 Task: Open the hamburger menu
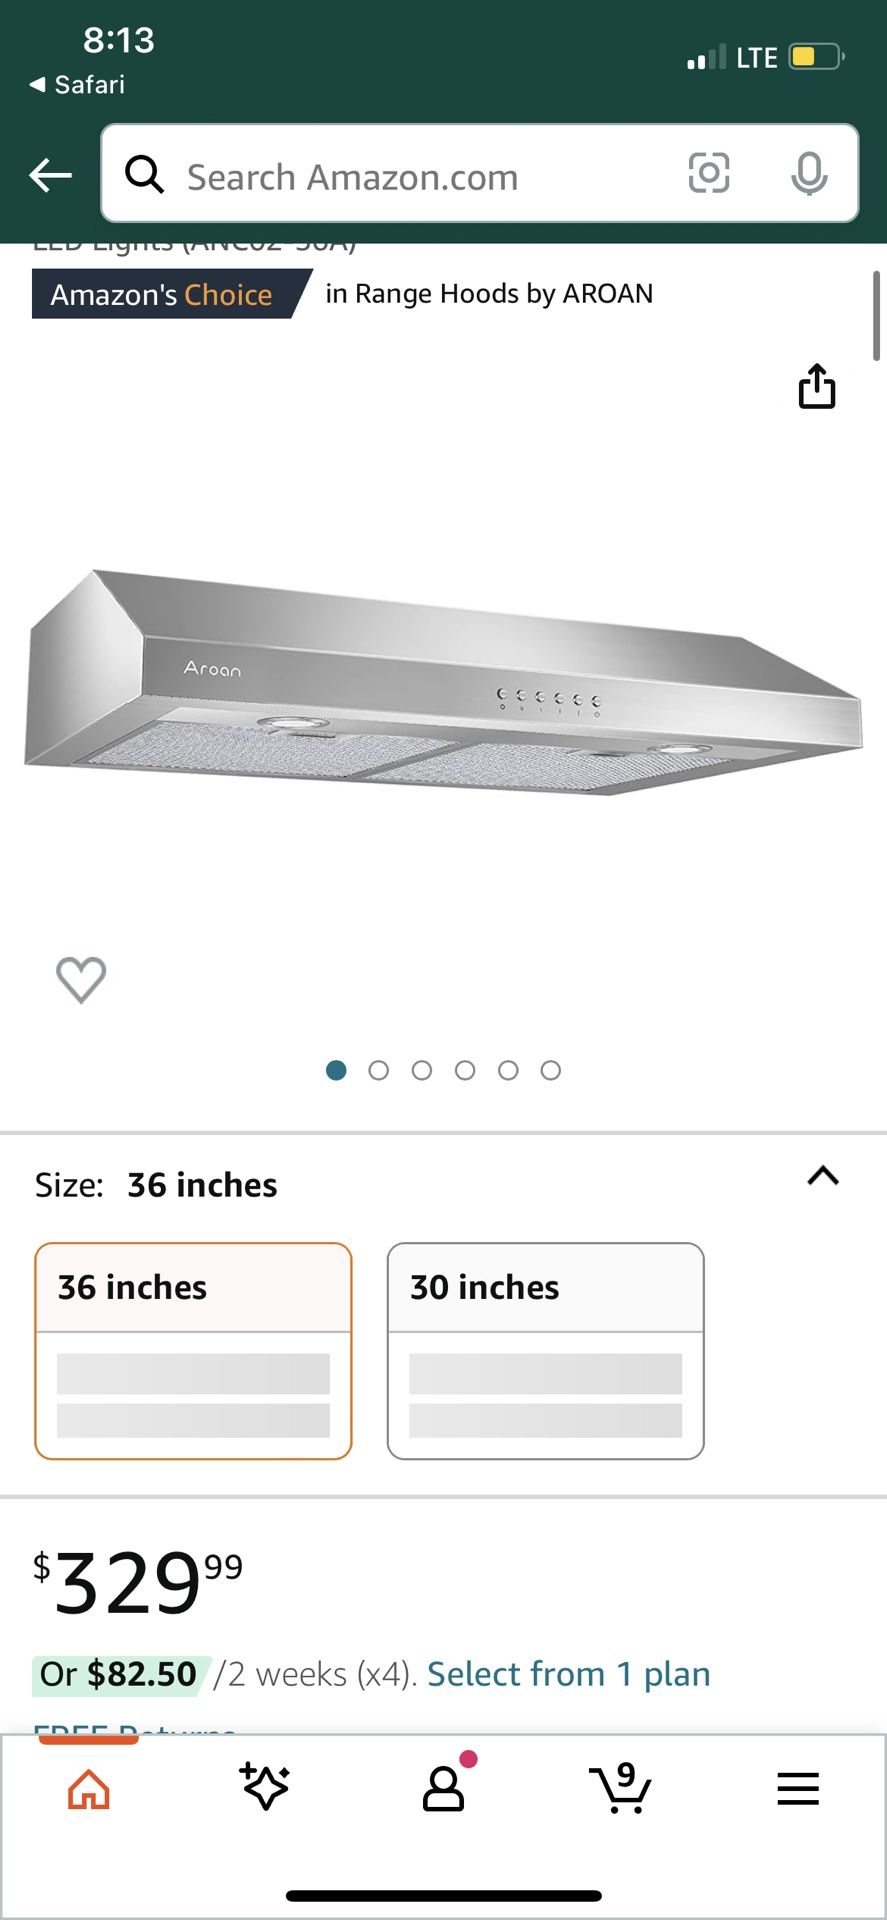point(797,1790)
